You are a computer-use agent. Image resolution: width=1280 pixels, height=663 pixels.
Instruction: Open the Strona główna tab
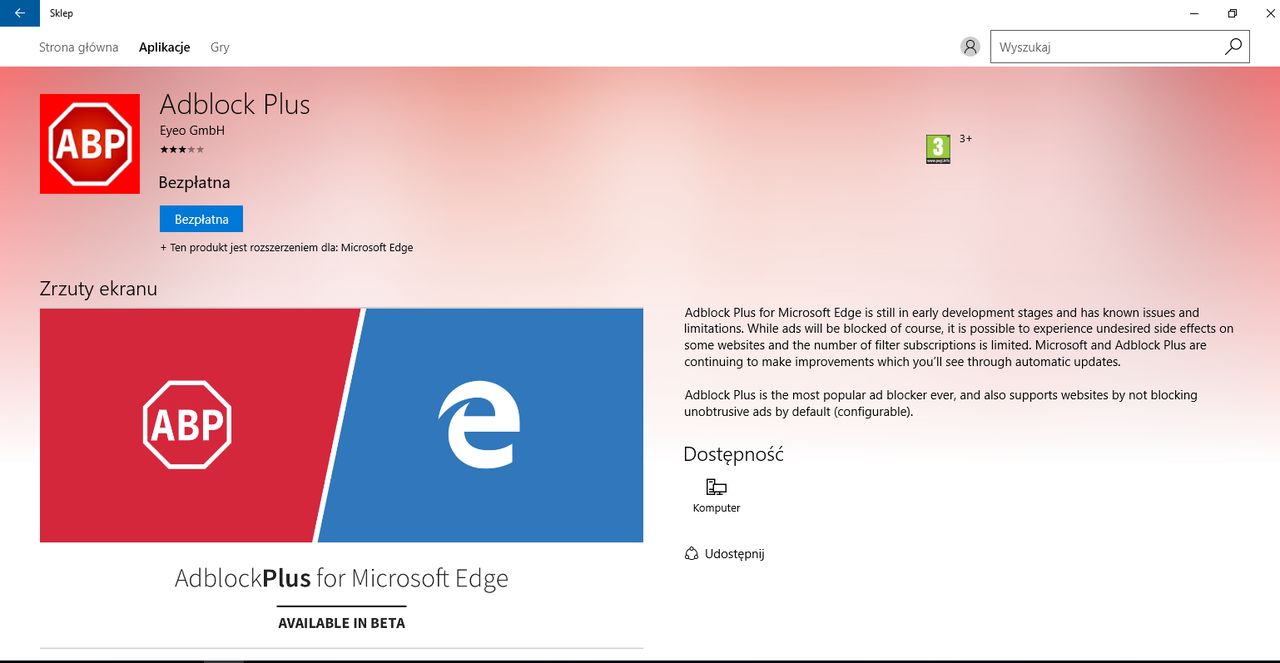point(79,47)
